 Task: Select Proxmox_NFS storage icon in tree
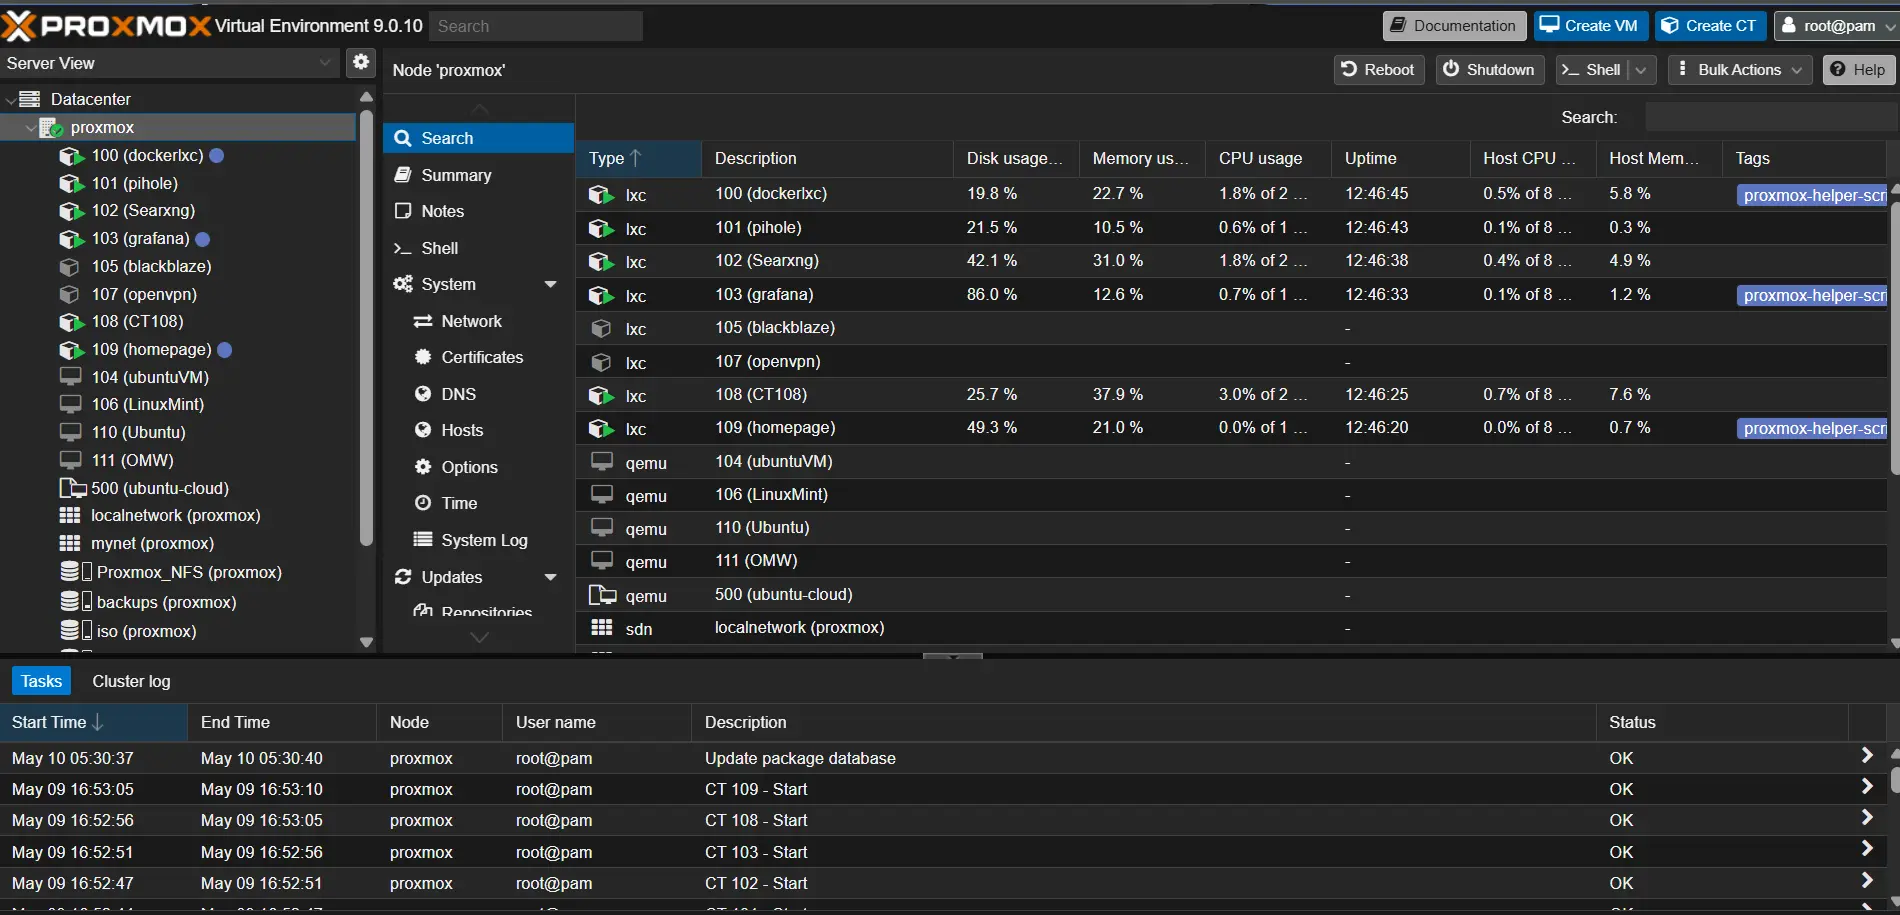tap(75, 572)
